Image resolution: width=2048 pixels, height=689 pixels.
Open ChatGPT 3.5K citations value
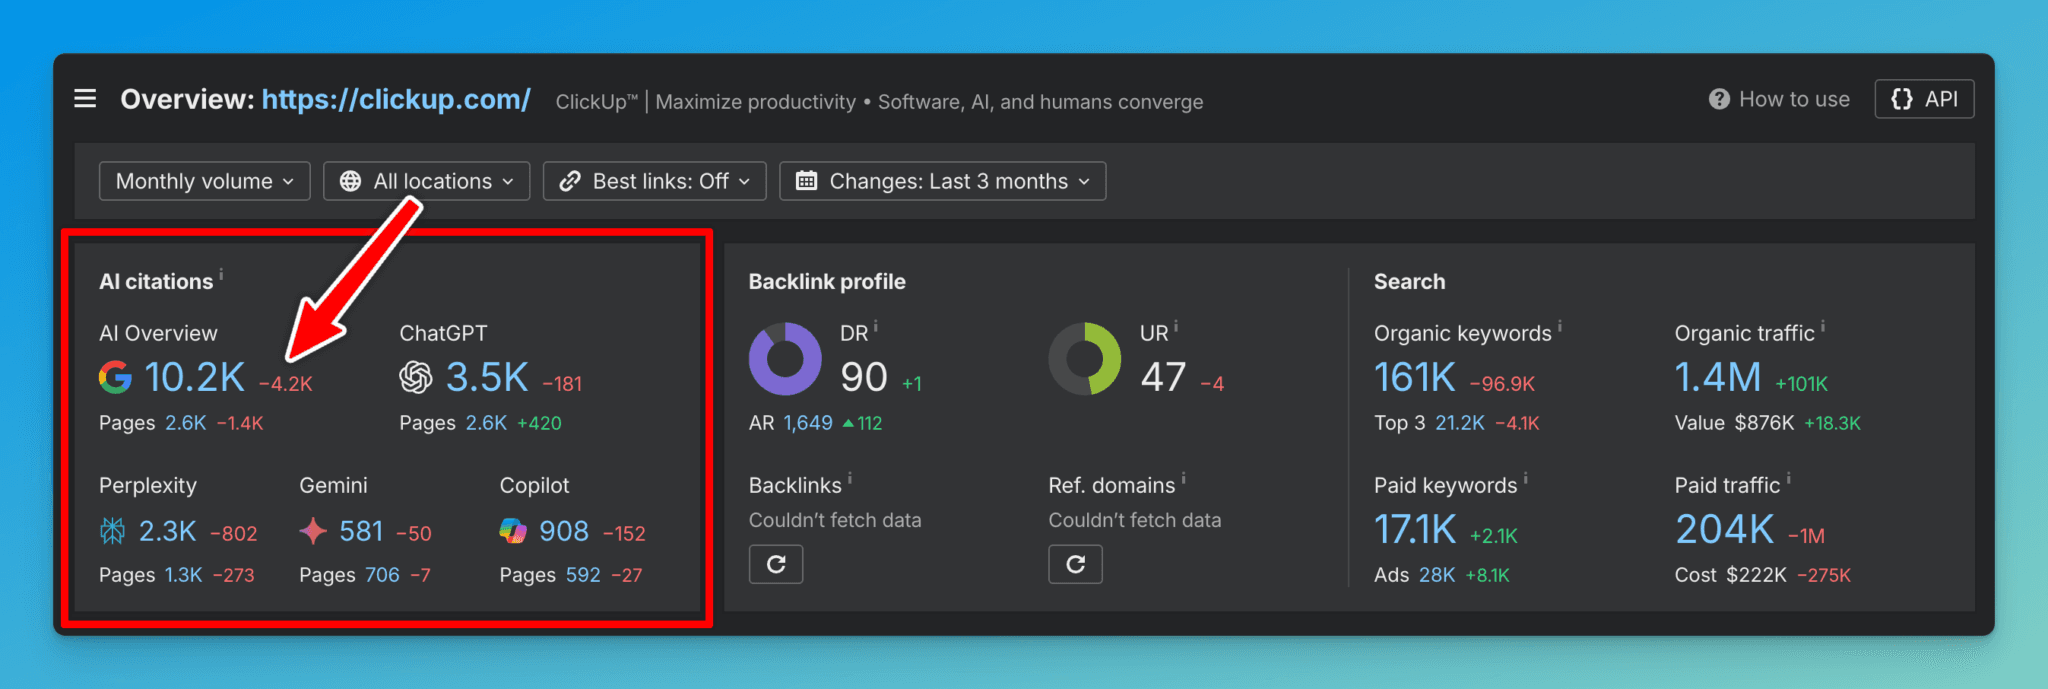click(x=487, y=377)
